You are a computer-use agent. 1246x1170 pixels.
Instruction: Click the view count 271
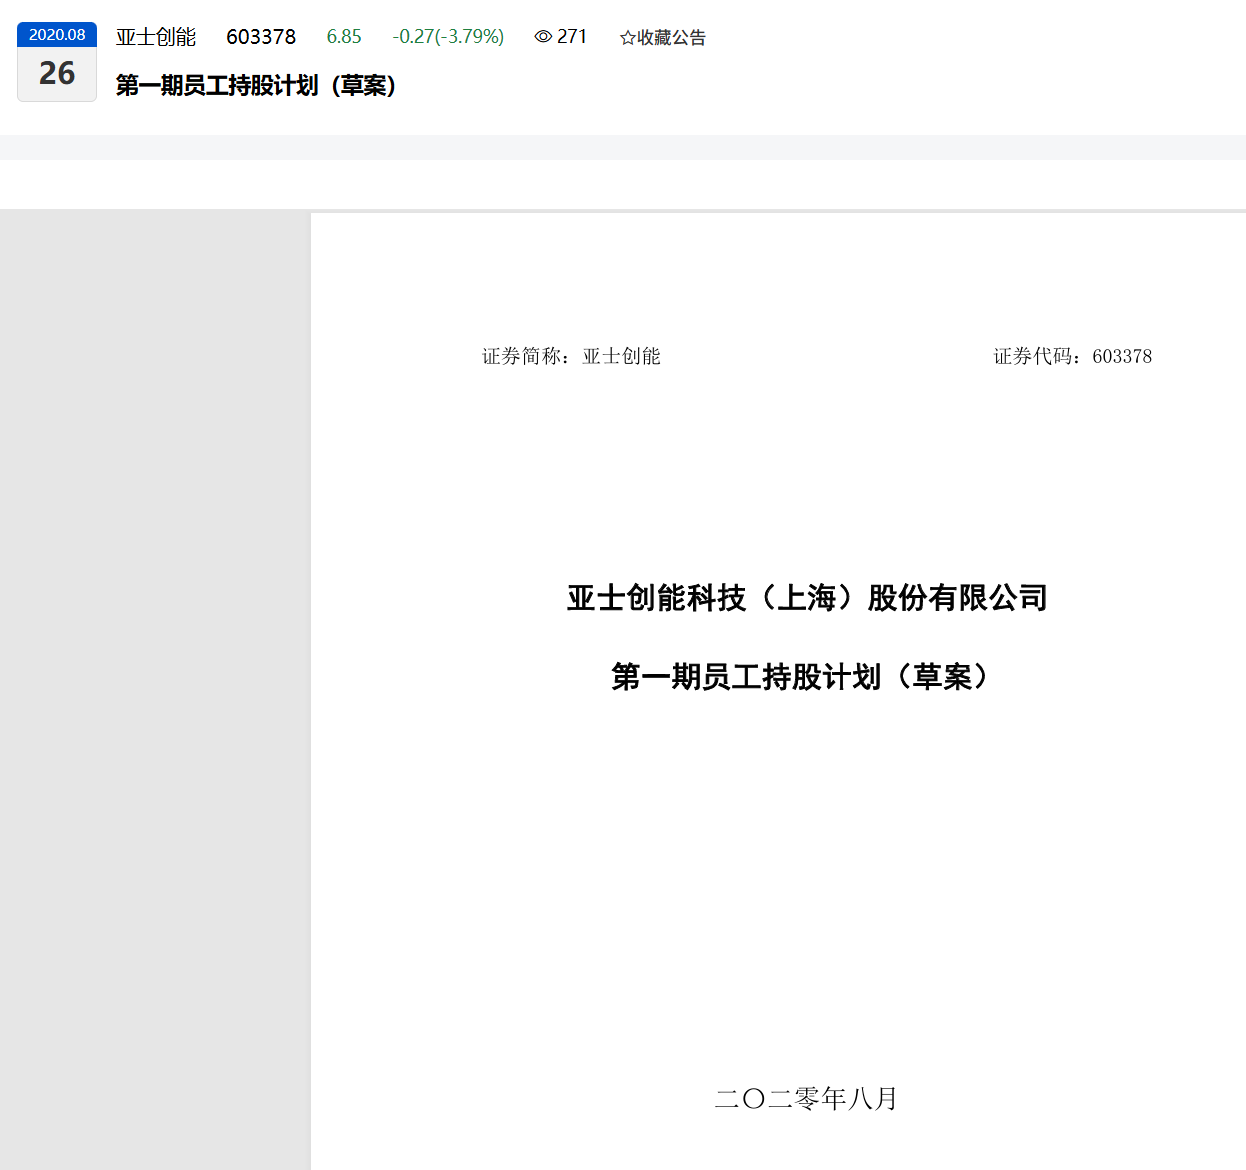tap(572, 37)
